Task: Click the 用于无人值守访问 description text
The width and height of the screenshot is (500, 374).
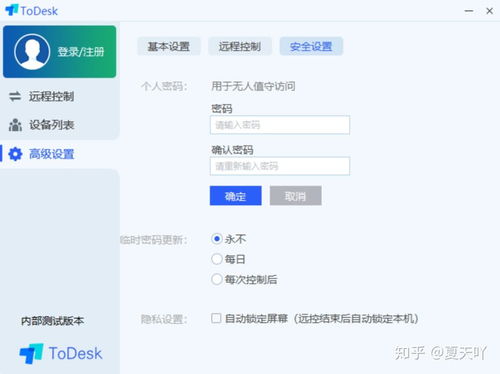Action: 253,86
